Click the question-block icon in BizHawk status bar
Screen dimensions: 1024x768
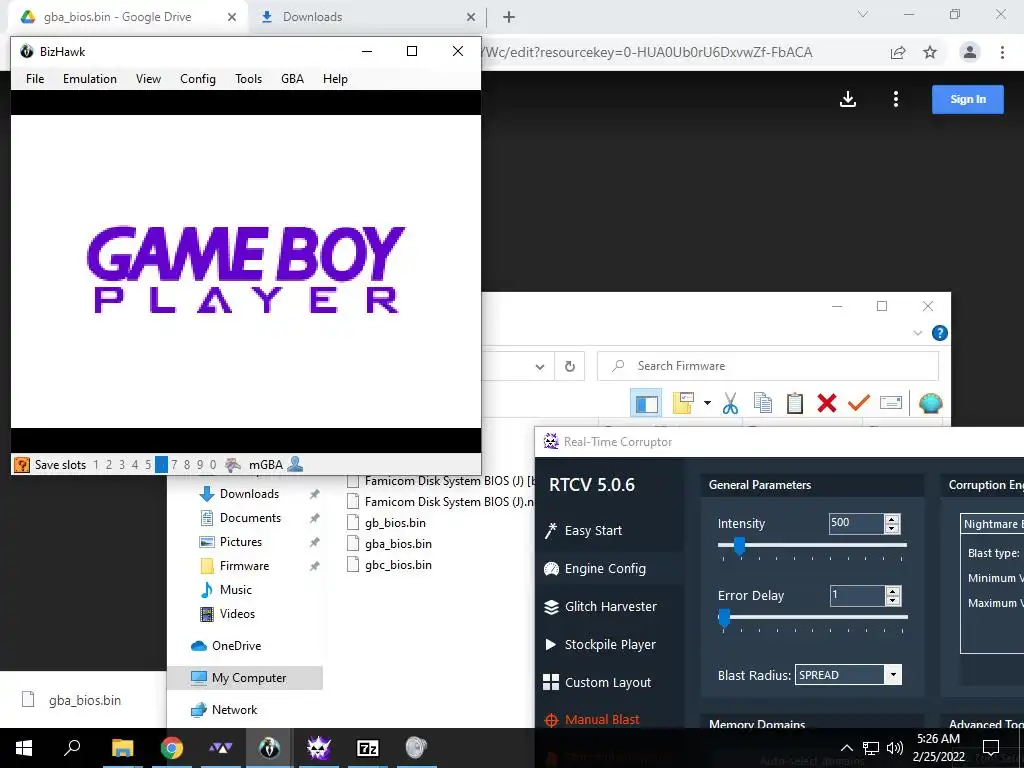pos(22,465)
